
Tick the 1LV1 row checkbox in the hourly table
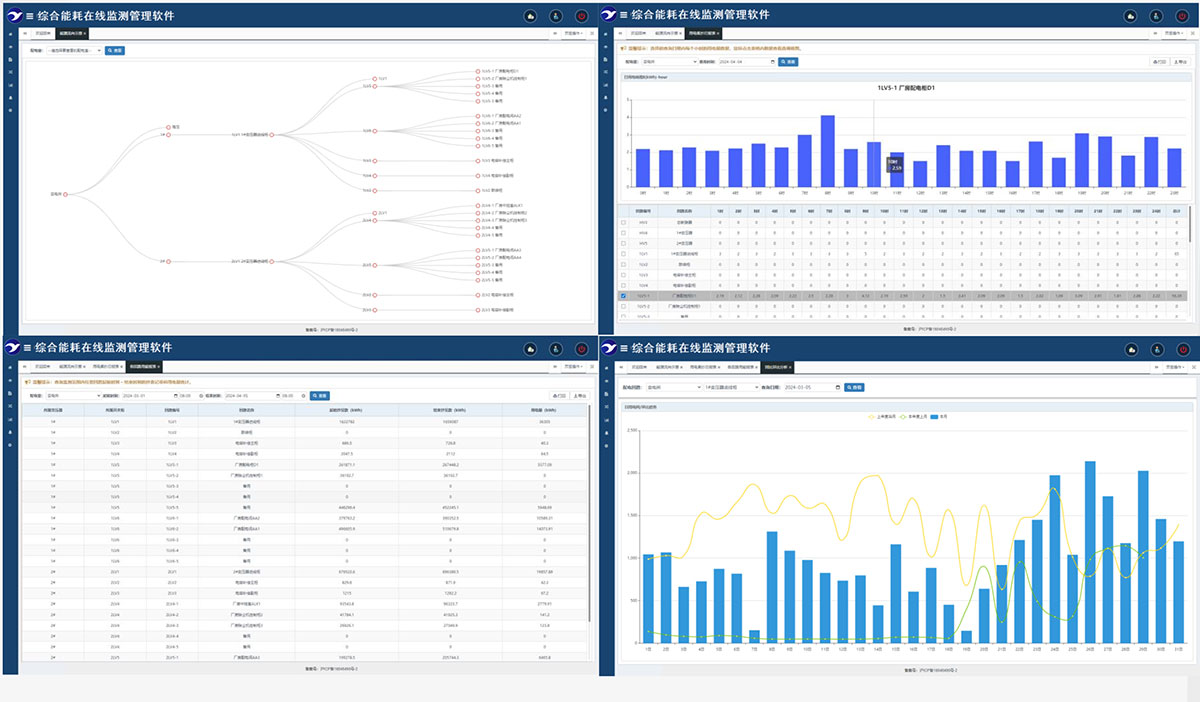(625, 254)
